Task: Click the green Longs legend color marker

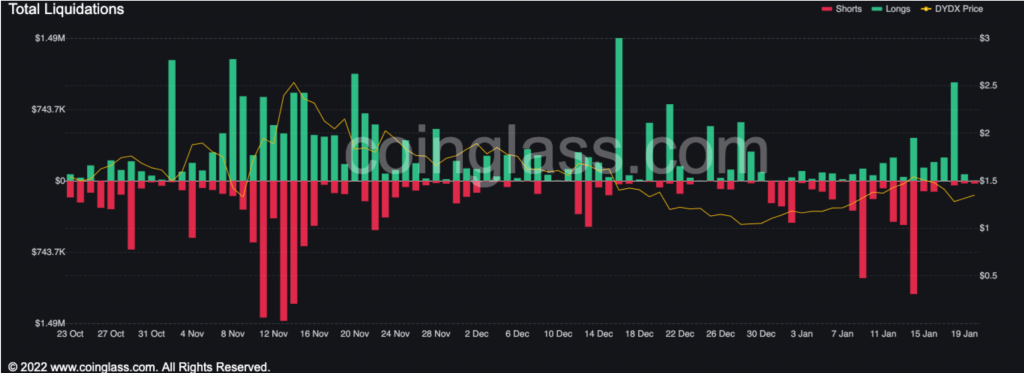Action: tap(875, 9)
